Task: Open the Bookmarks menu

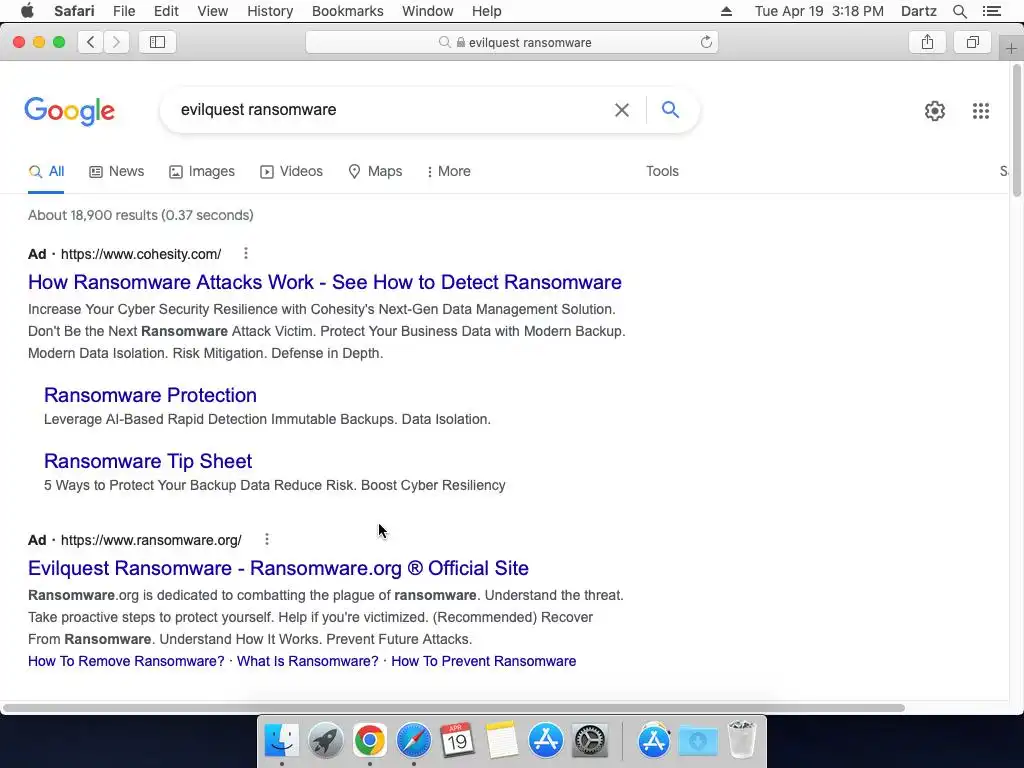Action: [x=347, y=11]
